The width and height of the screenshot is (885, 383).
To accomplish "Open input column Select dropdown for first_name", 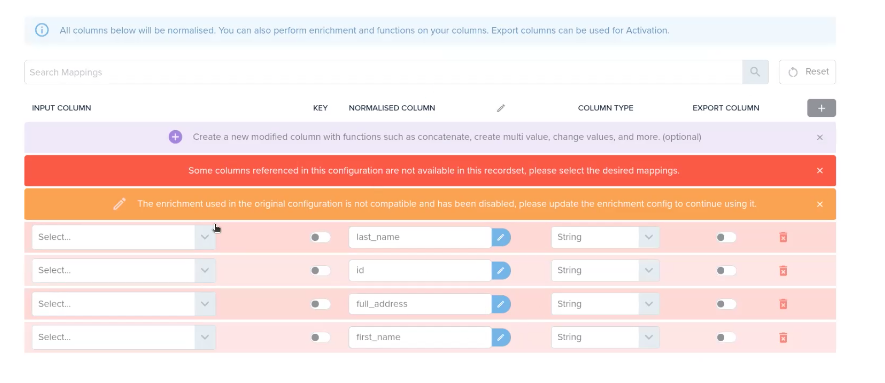I will 124,337.
